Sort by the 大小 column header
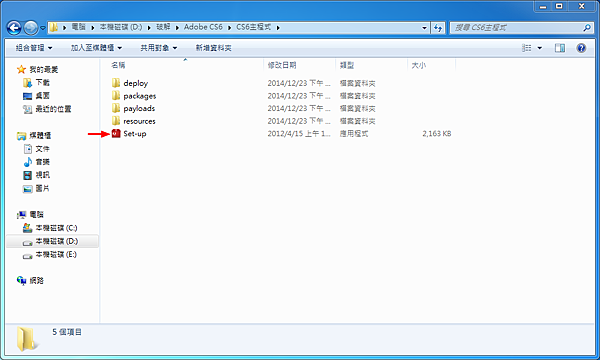This screenshot has width=600, height=360. point(418,65)
